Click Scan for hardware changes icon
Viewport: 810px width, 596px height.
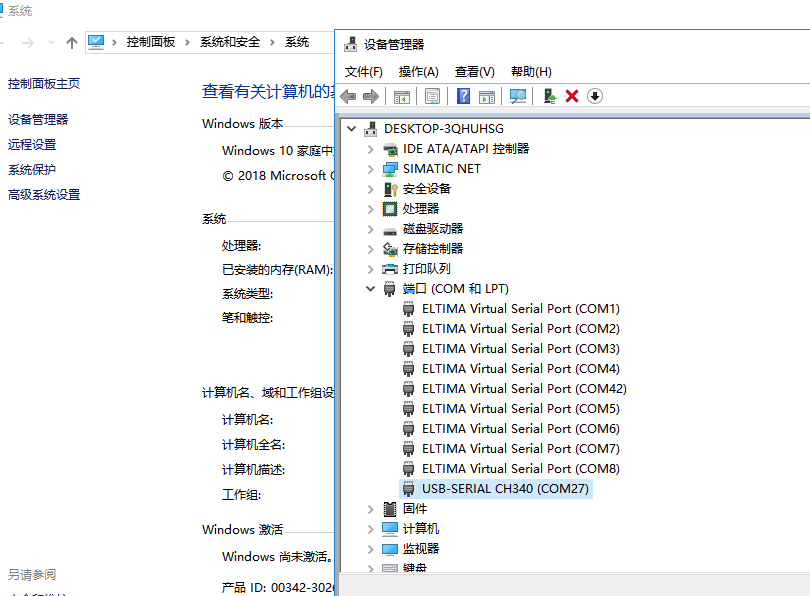[x=518, y=96]
